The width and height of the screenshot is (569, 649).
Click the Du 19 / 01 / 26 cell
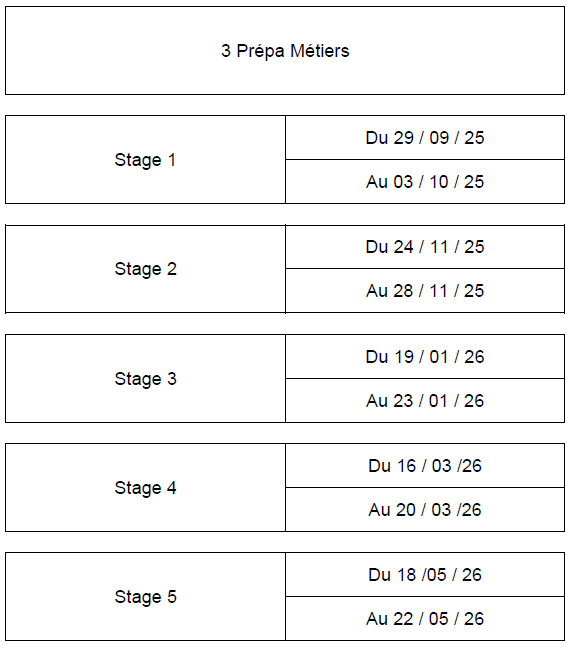[x=425, y=356]
